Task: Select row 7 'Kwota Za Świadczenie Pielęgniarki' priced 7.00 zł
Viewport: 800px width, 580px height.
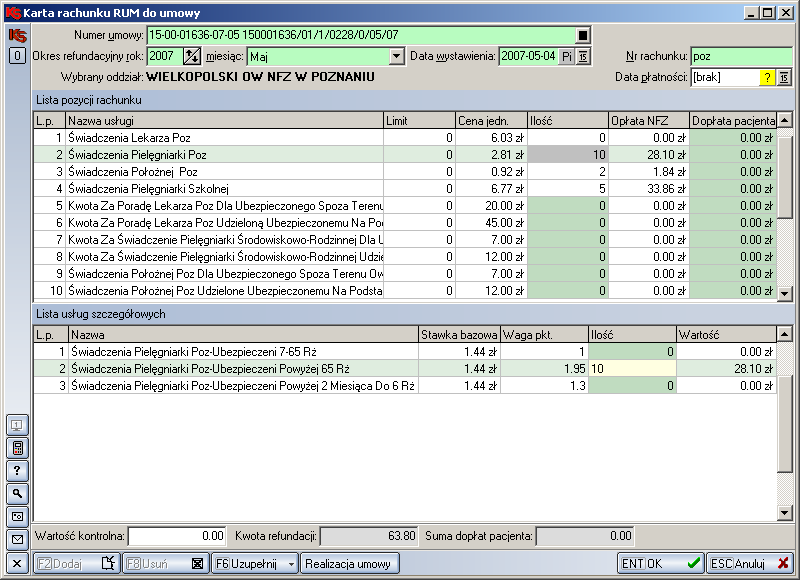Action: coord(405,240)
